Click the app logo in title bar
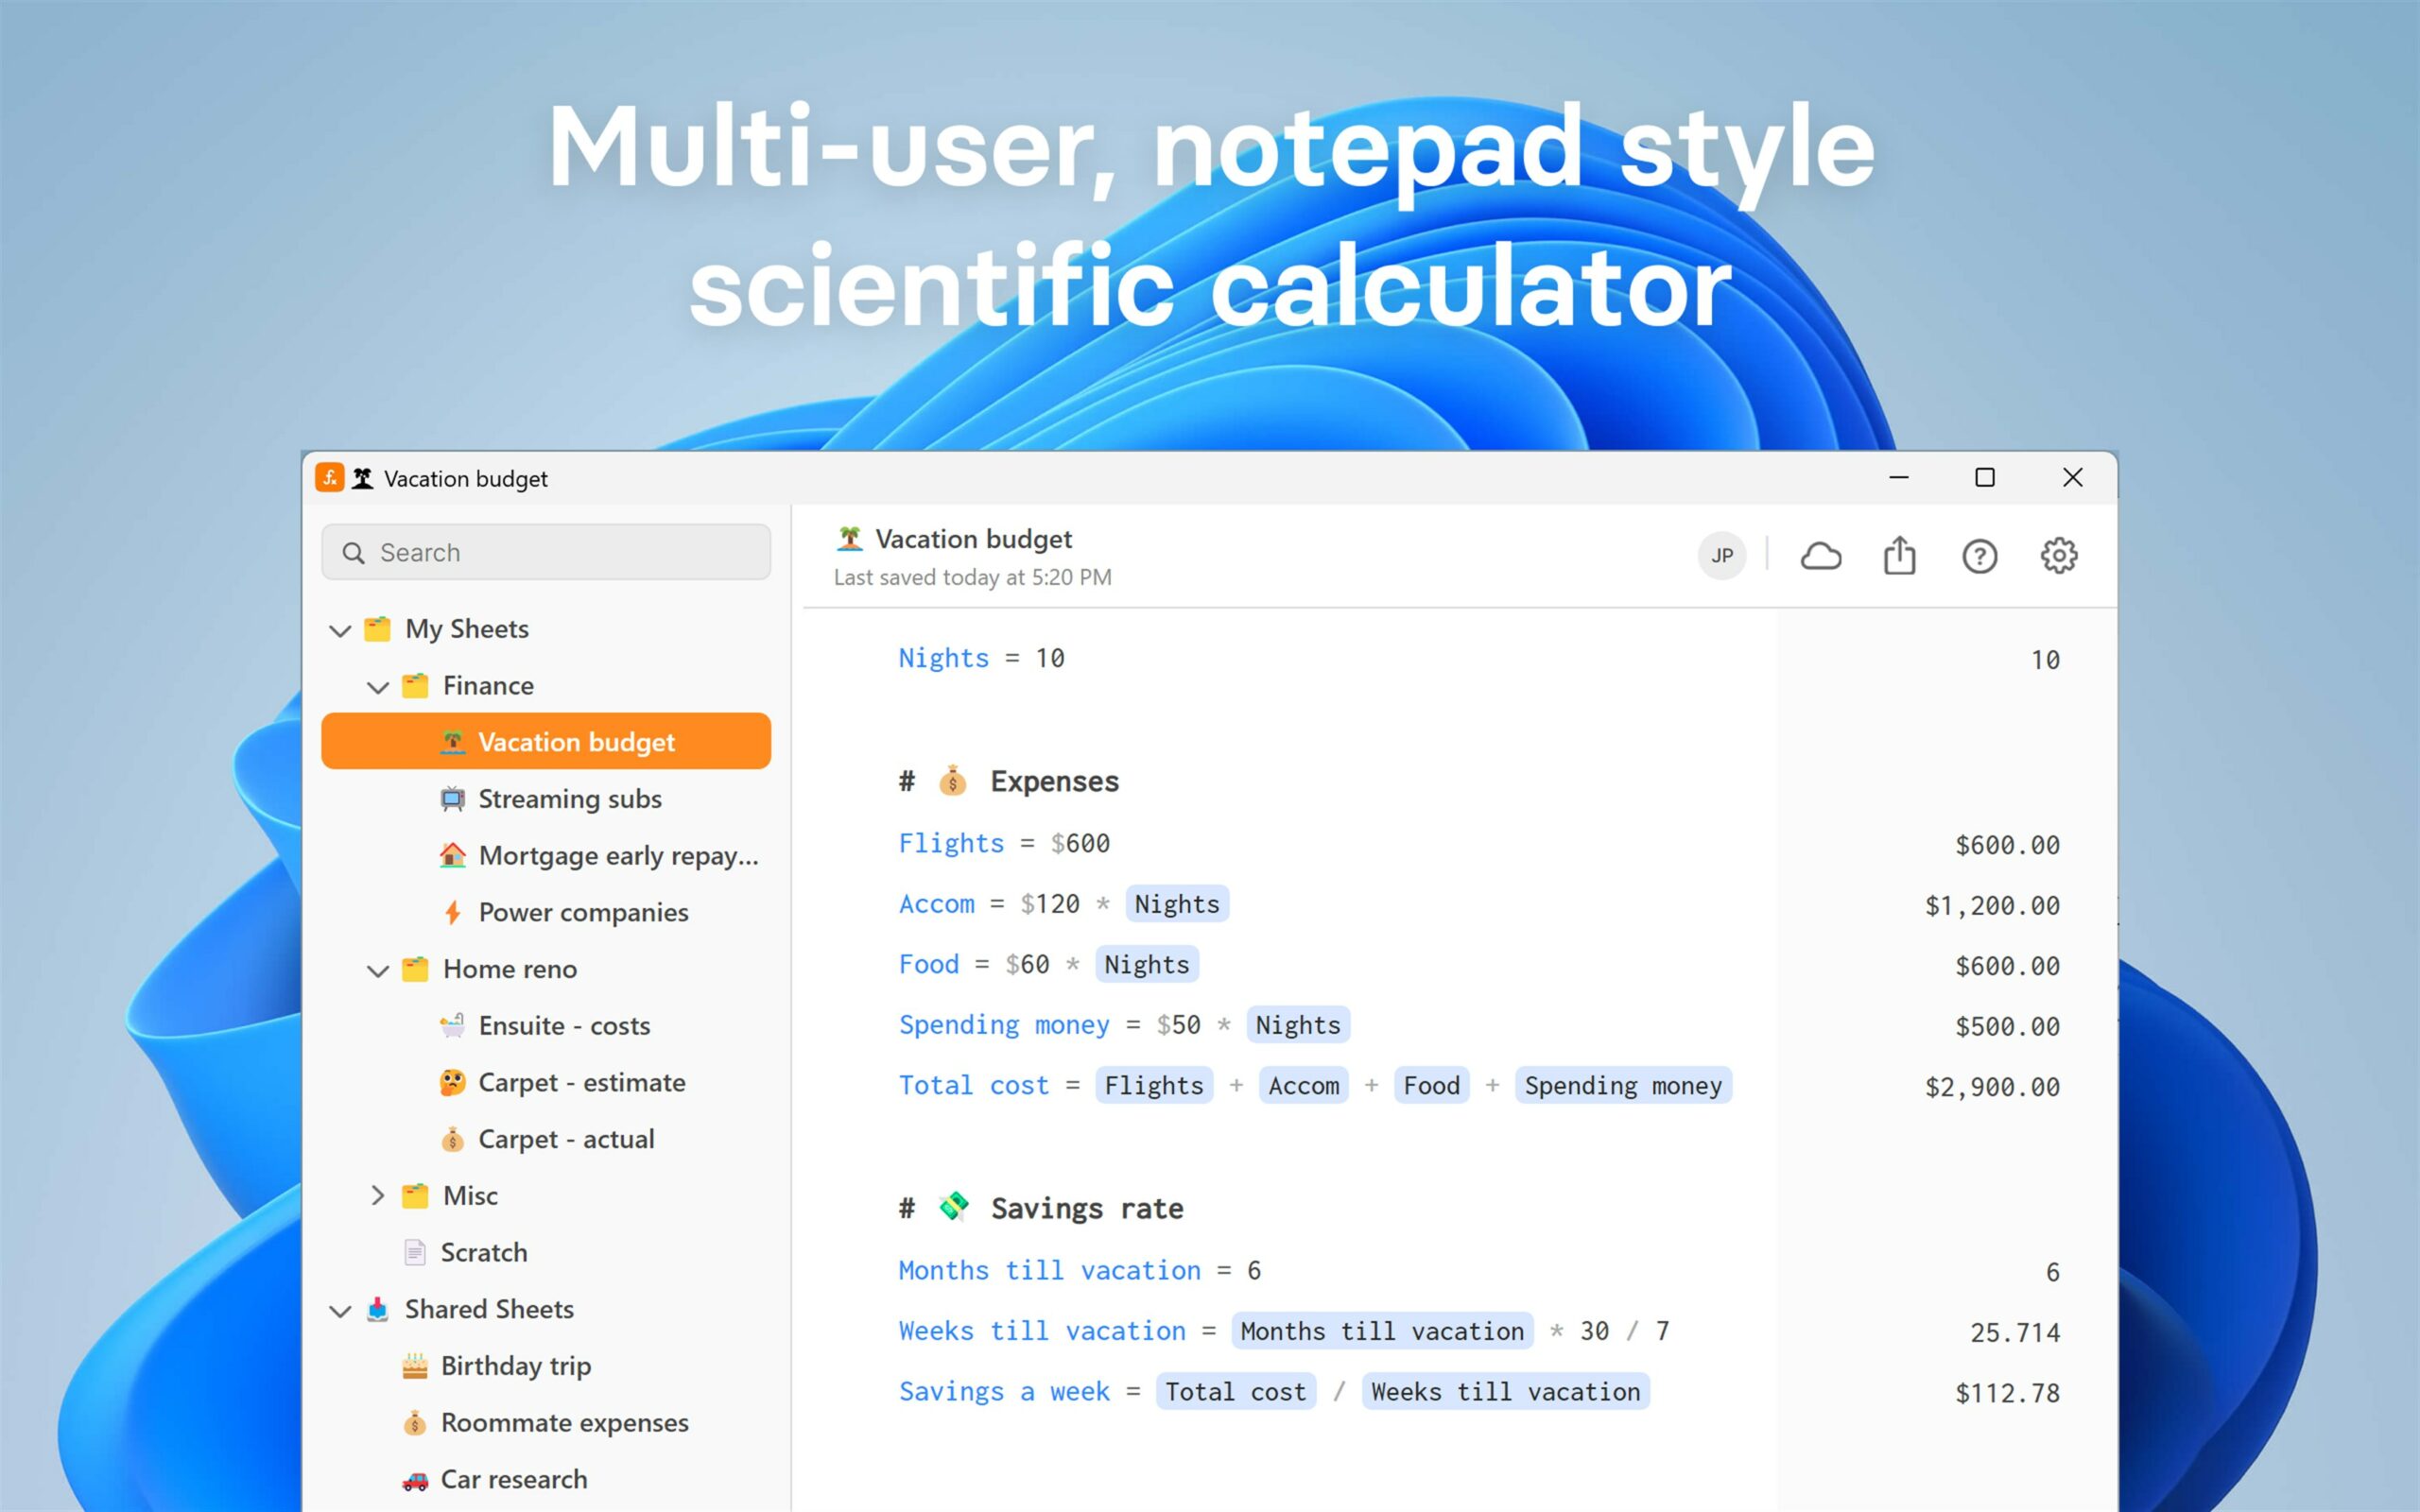The image size is (2420, 1512). [329, 478]
